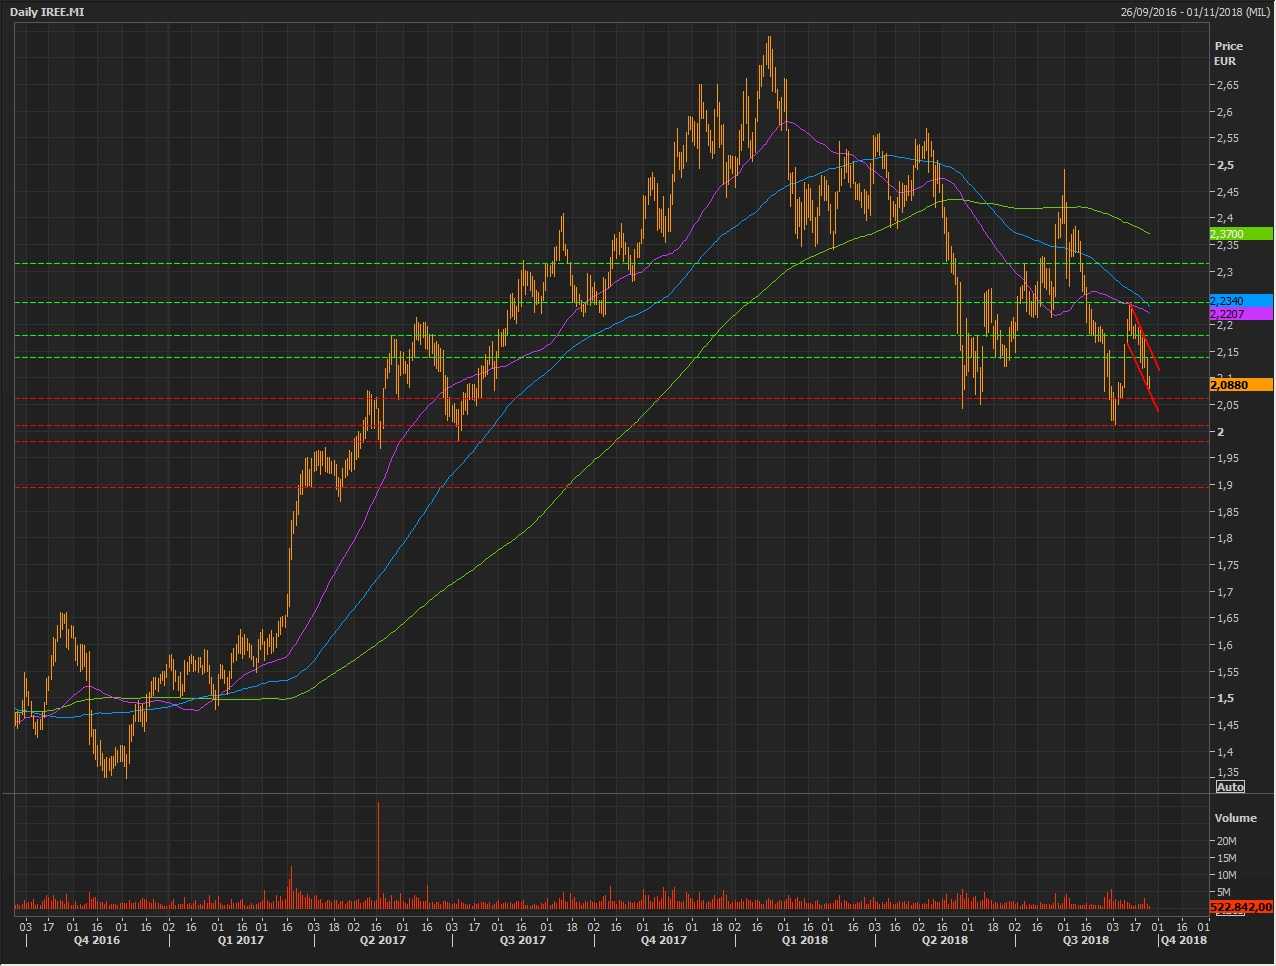Screen dimensions: 1276x966
Task: Click the Auto scale button on price axis
Action: point(1230,787)
